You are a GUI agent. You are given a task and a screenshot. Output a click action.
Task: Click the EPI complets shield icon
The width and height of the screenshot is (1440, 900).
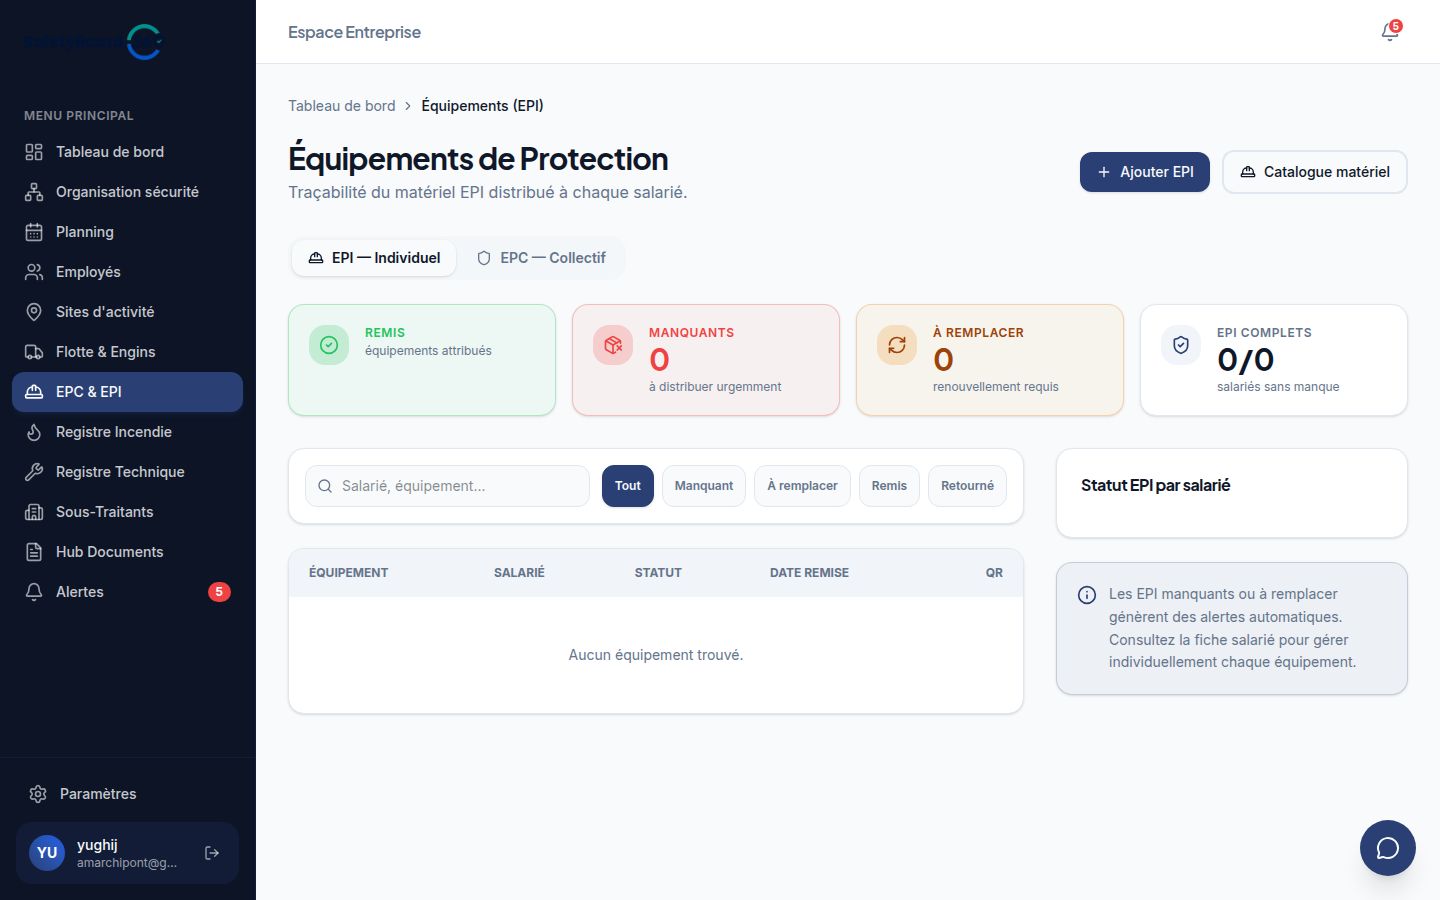point(1181,345)
